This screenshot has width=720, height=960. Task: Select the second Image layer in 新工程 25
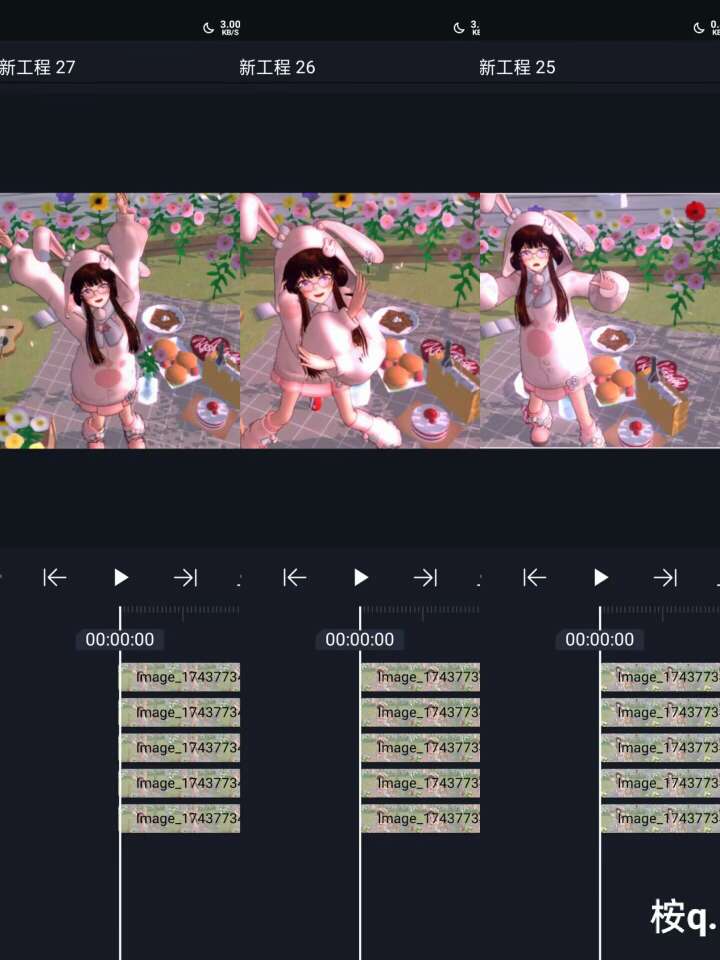[660, 713]
